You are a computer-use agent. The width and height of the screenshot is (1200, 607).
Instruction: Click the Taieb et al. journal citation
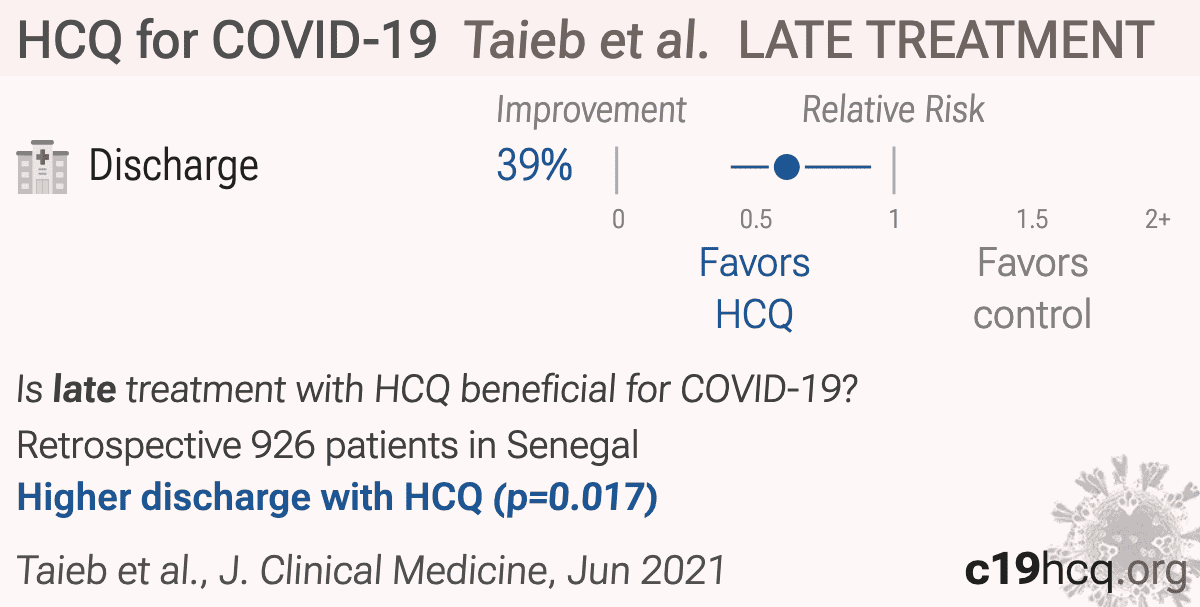(x=371, y=570)
